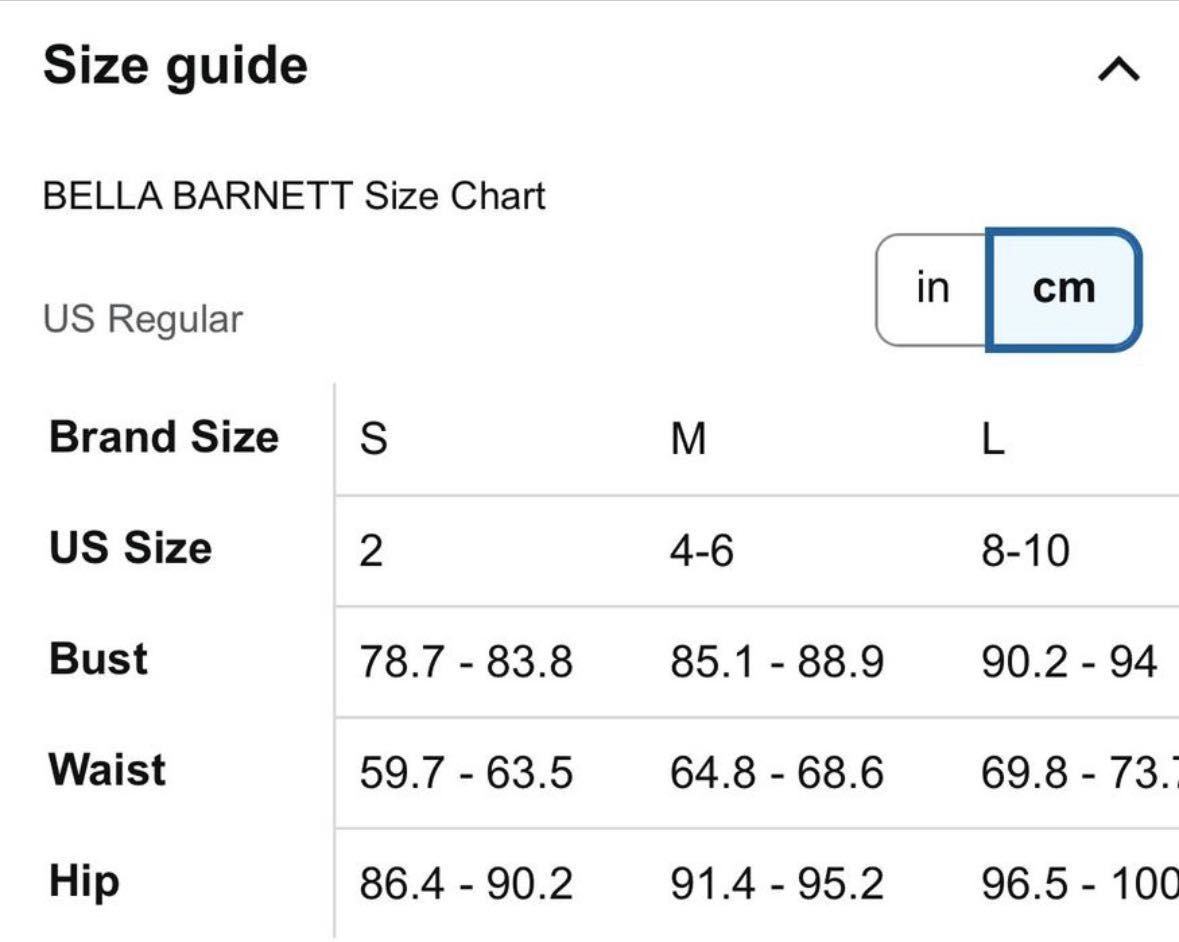Screen dimensions: 1179x942
Task: Click the bust 85.1 - 88.9 cell
Action: point(777,662)
